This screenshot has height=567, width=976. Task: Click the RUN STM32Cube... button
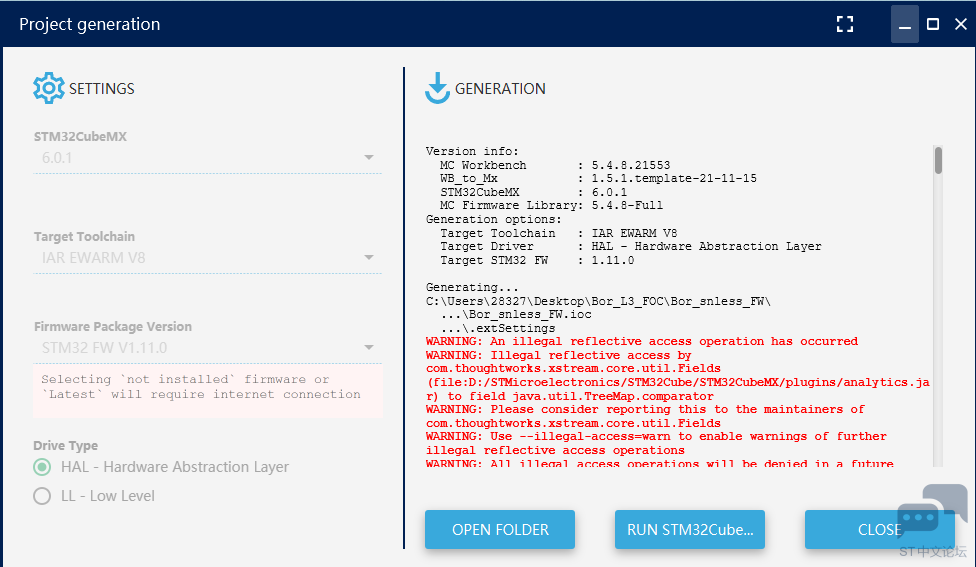point(690,530)
